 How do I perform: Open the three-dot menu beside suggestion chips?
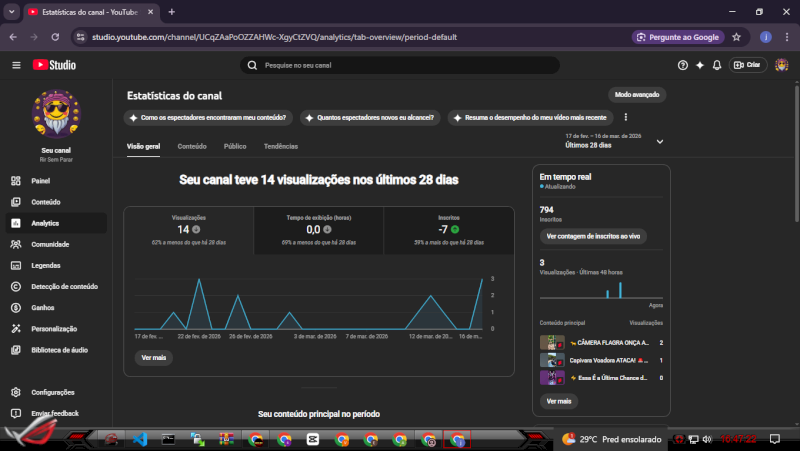pos(626,117)
